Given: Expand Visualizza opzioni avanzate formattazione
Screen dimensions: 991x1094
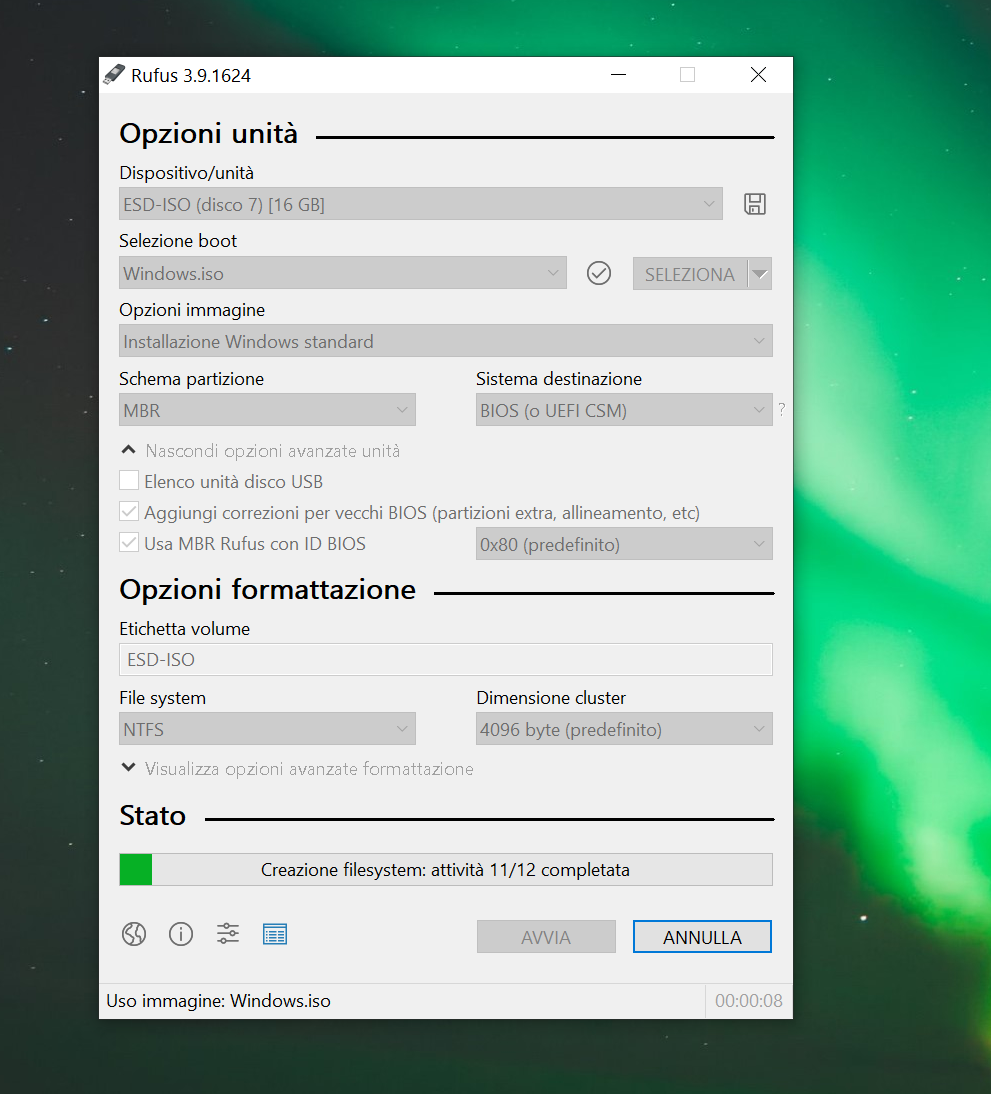Looking at the screenshot, I should [x=297, y=769].
